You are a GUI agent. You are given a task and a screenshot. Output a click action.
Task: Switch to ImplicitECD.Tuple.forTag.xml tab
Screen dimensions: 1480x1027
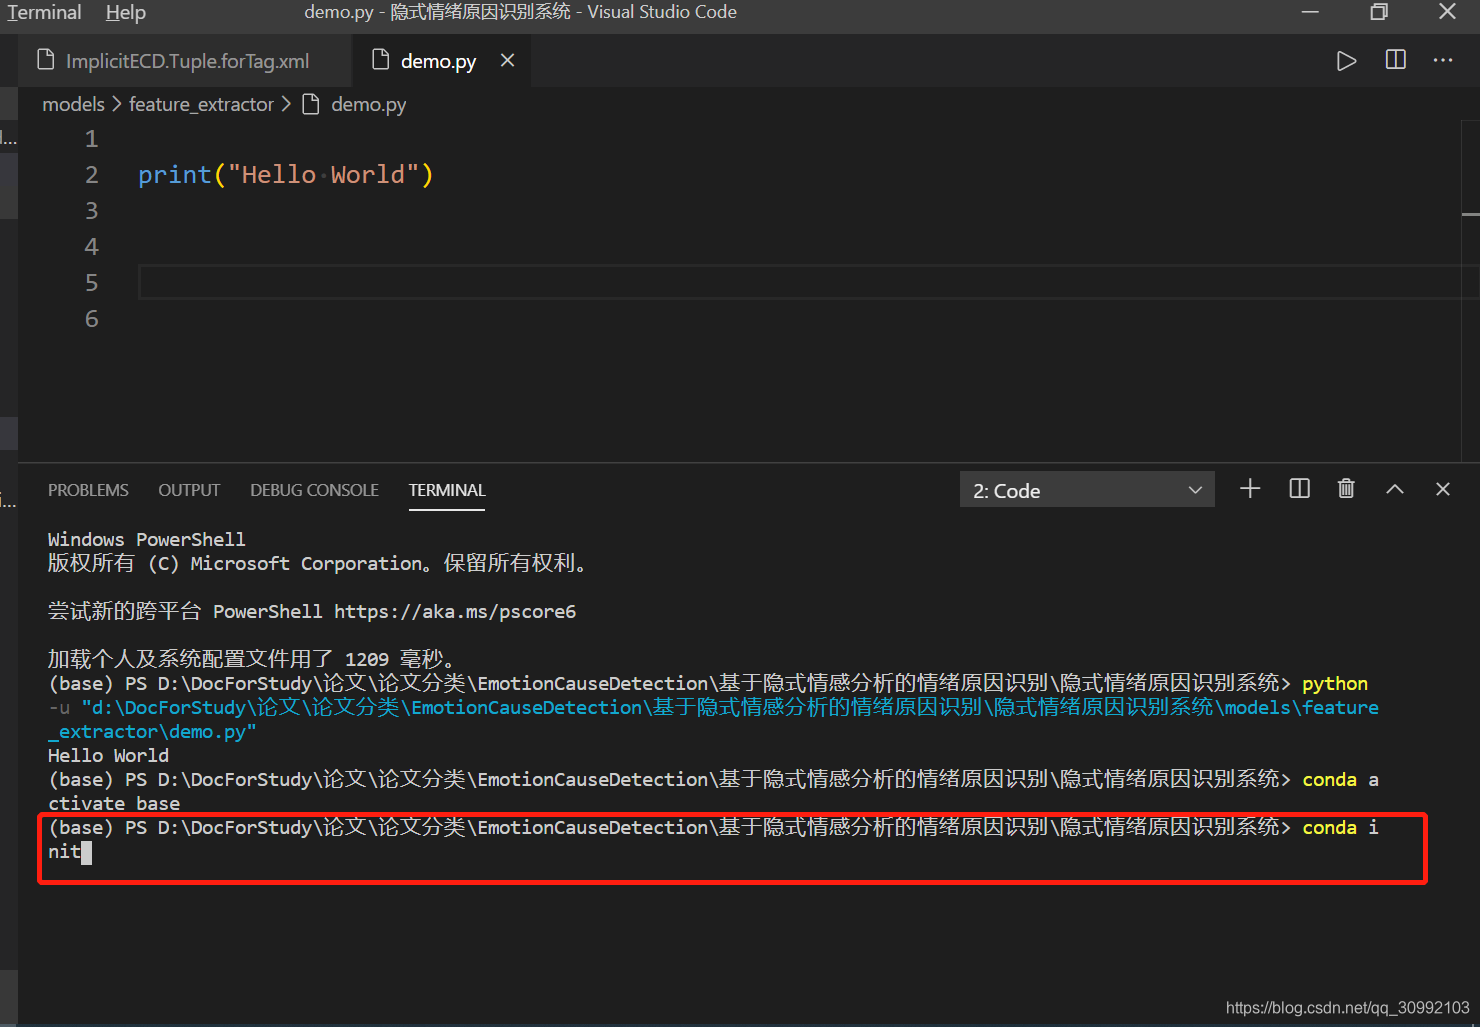pos(186,61)
